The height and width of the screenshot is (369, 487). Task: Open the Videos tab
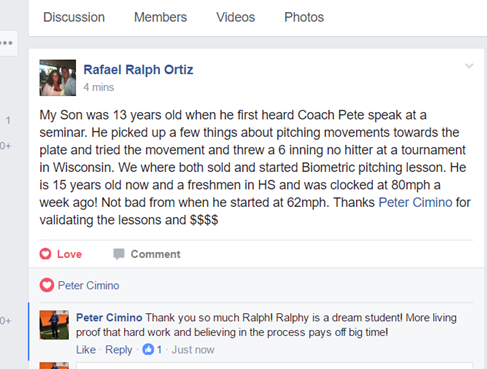(x=235, y=17)
